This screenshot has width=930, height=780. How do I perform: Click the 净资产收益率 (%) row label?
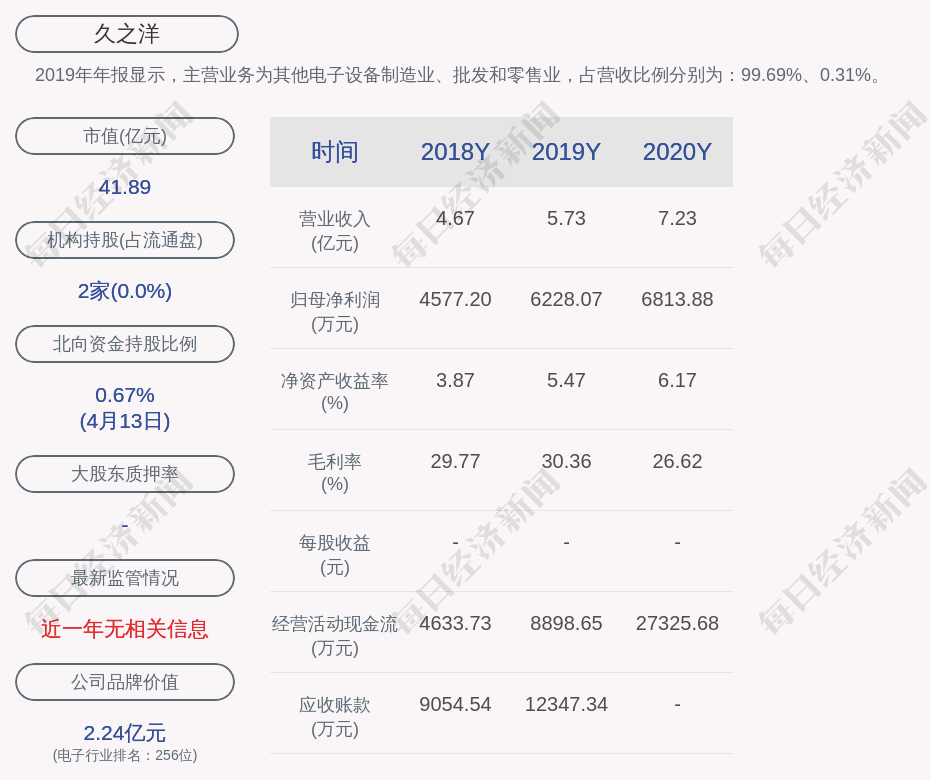point(335,391)
